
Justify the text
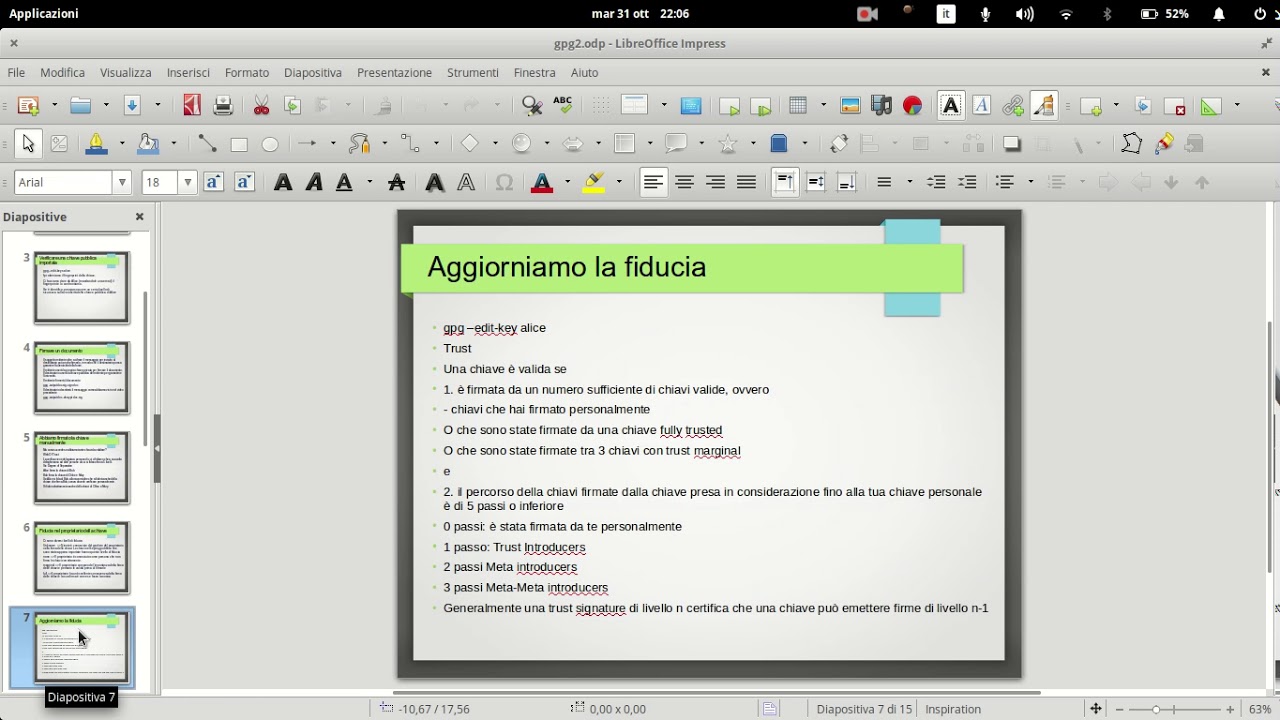746,182
